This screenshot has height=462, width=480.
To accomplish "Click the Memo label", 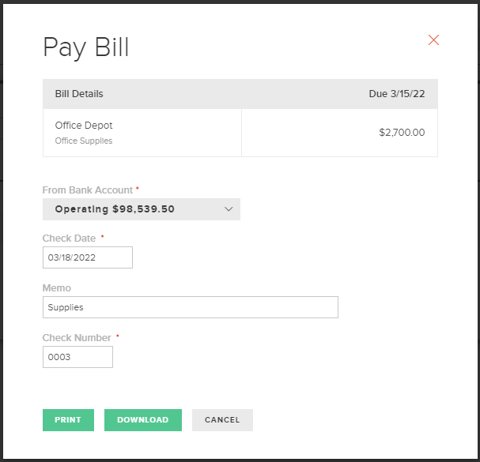I will coord(57,288).
